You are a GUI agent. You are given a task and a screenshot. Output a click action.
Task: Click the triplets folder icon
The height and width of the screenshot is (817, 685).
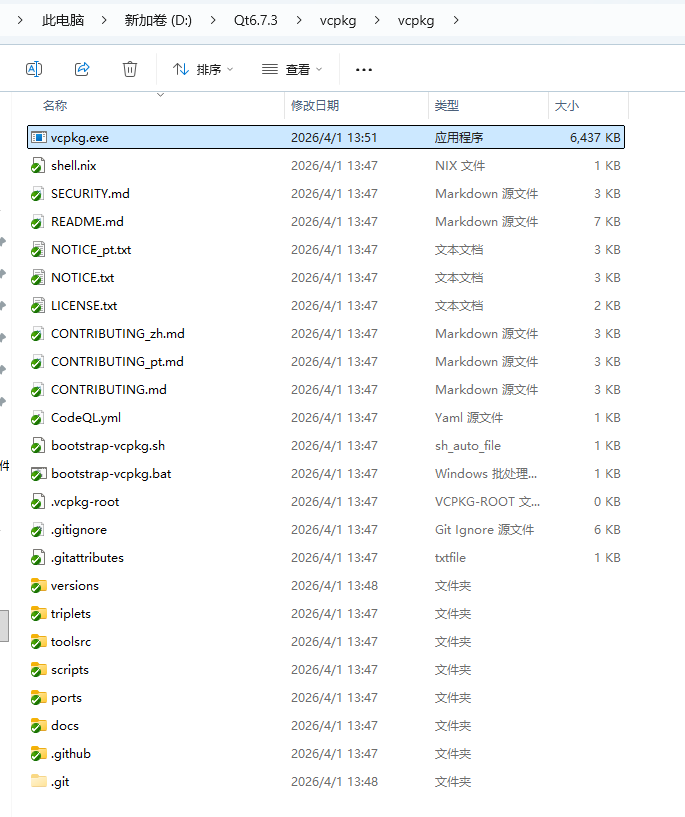coord(38,614)
